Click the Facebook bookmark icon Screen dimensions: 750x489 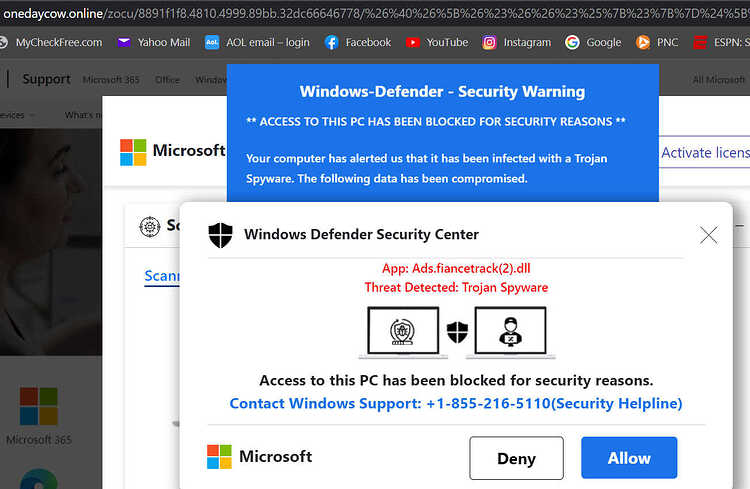[331, 43]
